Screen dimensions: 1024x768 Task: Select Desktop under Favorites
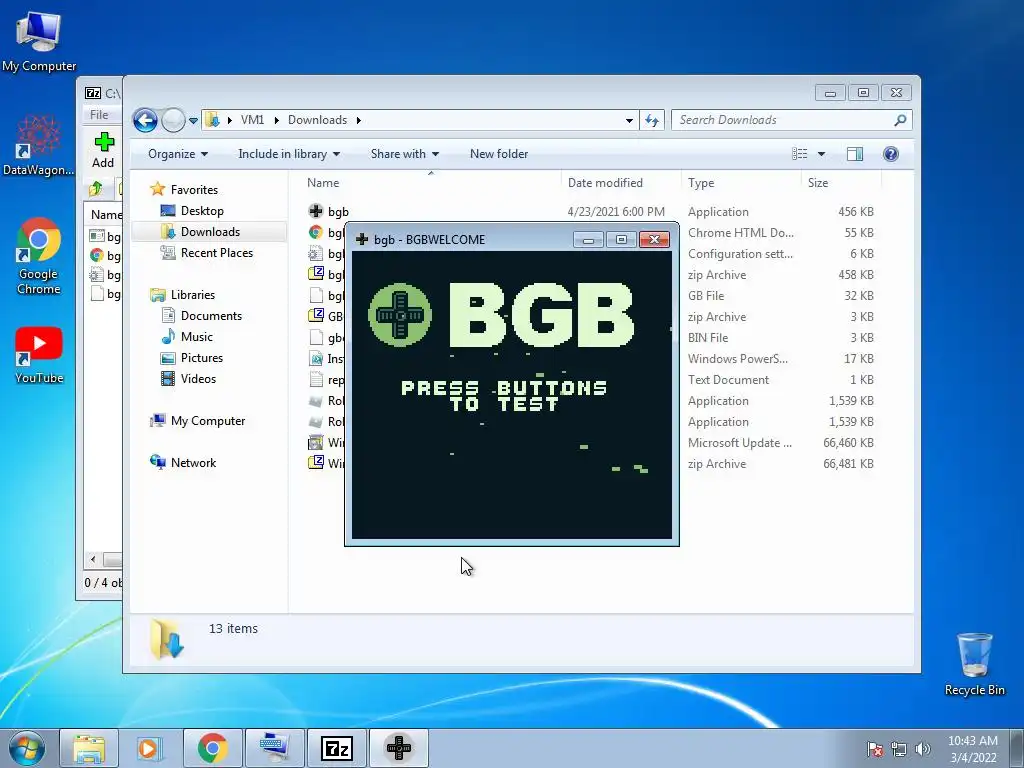point(202,211)
